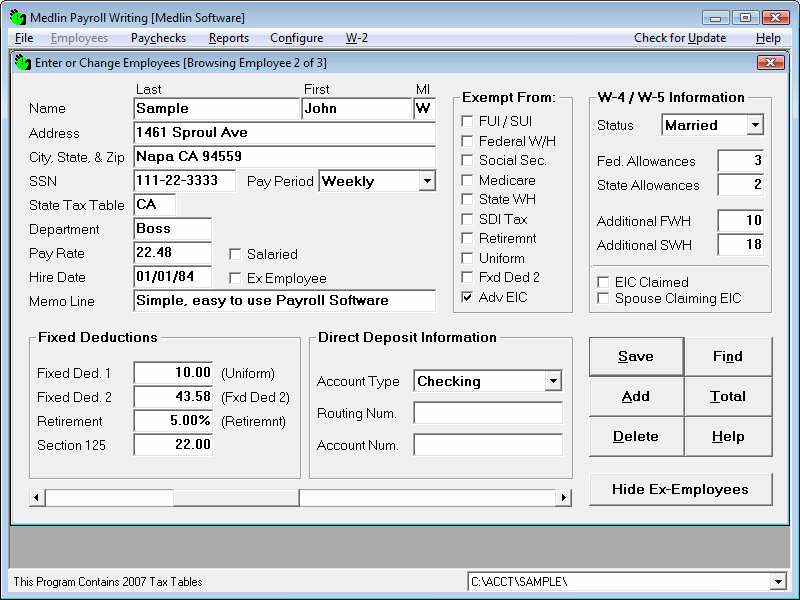
Task: Uncheck the Adv EIC checkbox
Action: point(467,297)
